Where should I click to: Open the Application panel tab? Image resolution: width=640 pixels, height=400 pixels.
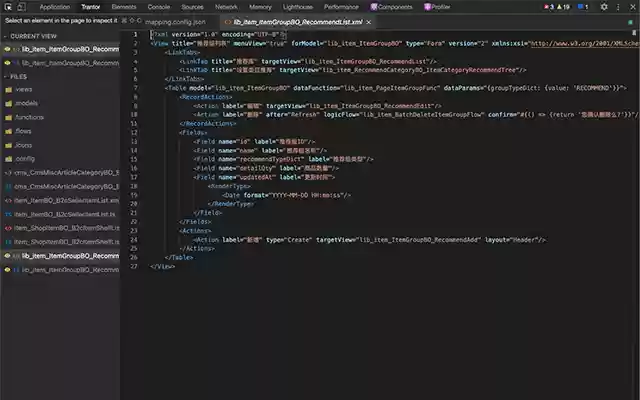55,7
